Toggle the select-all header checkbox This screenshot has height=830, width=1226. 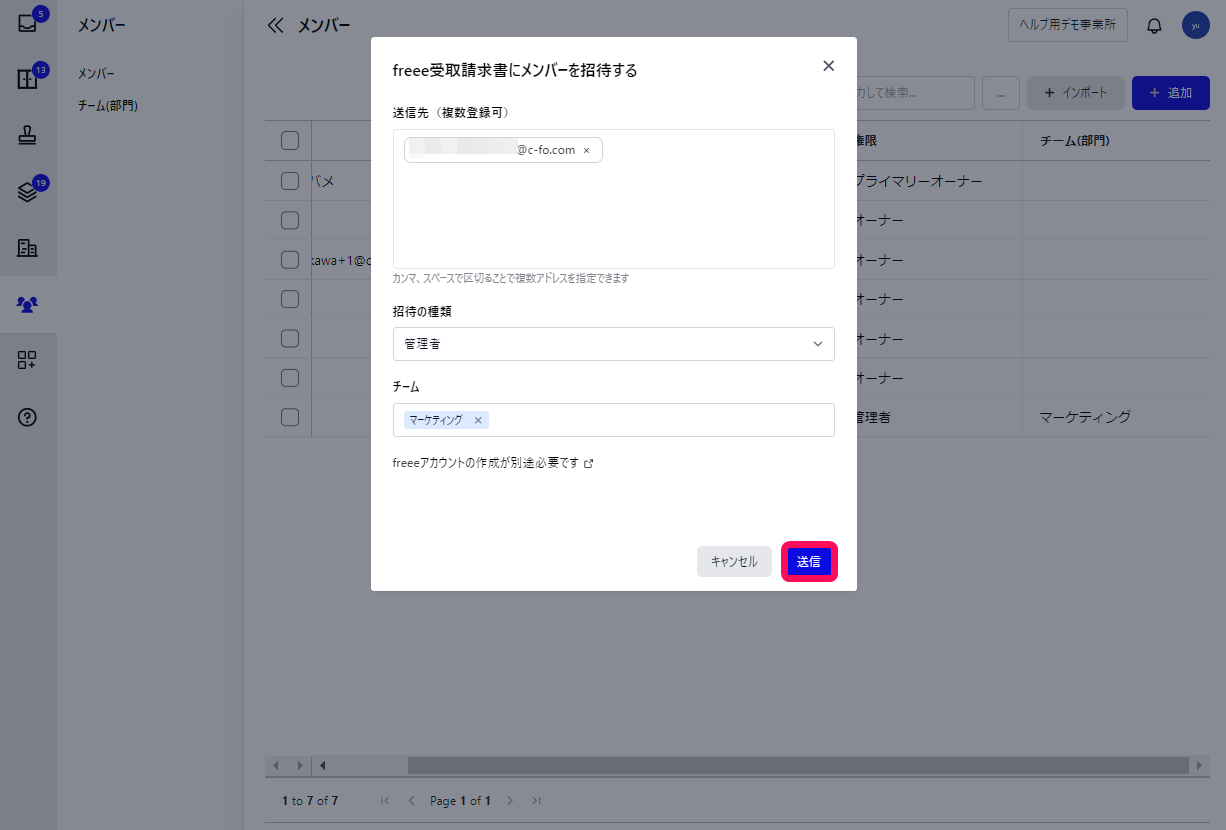click(290, 141)
